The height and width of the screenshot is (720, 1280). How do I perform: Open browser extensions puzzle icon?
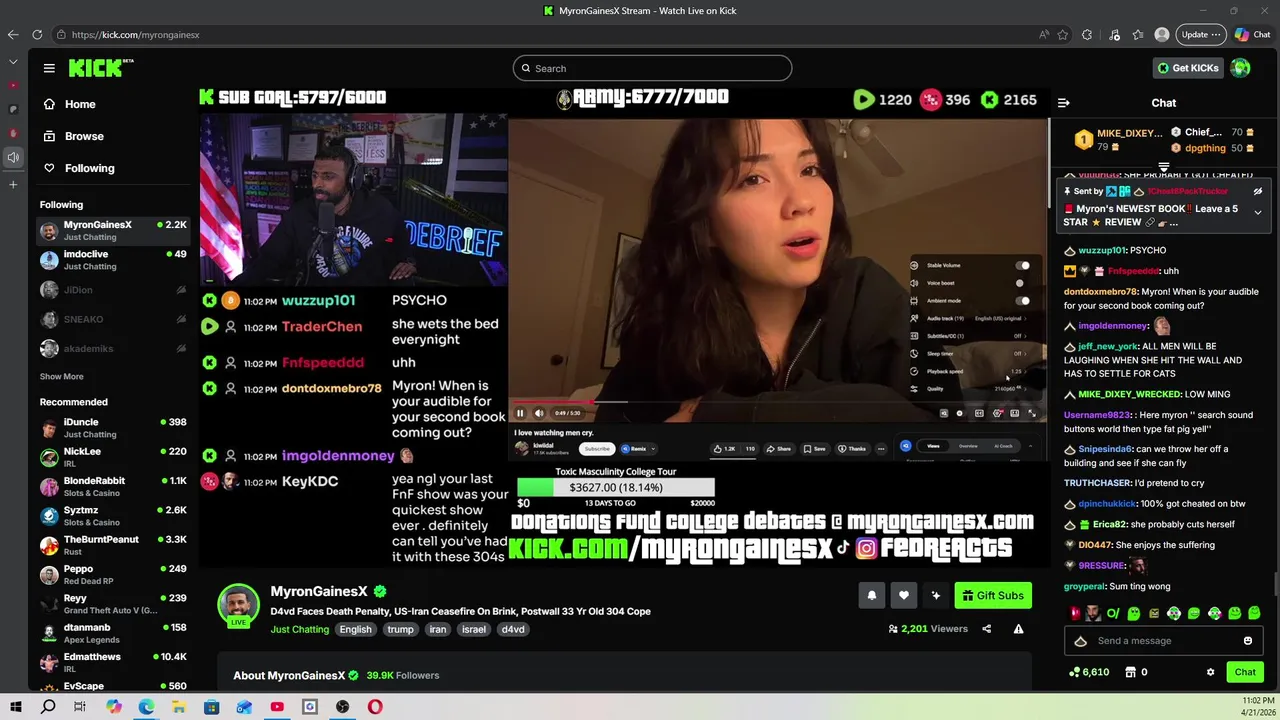[1087, 34]
